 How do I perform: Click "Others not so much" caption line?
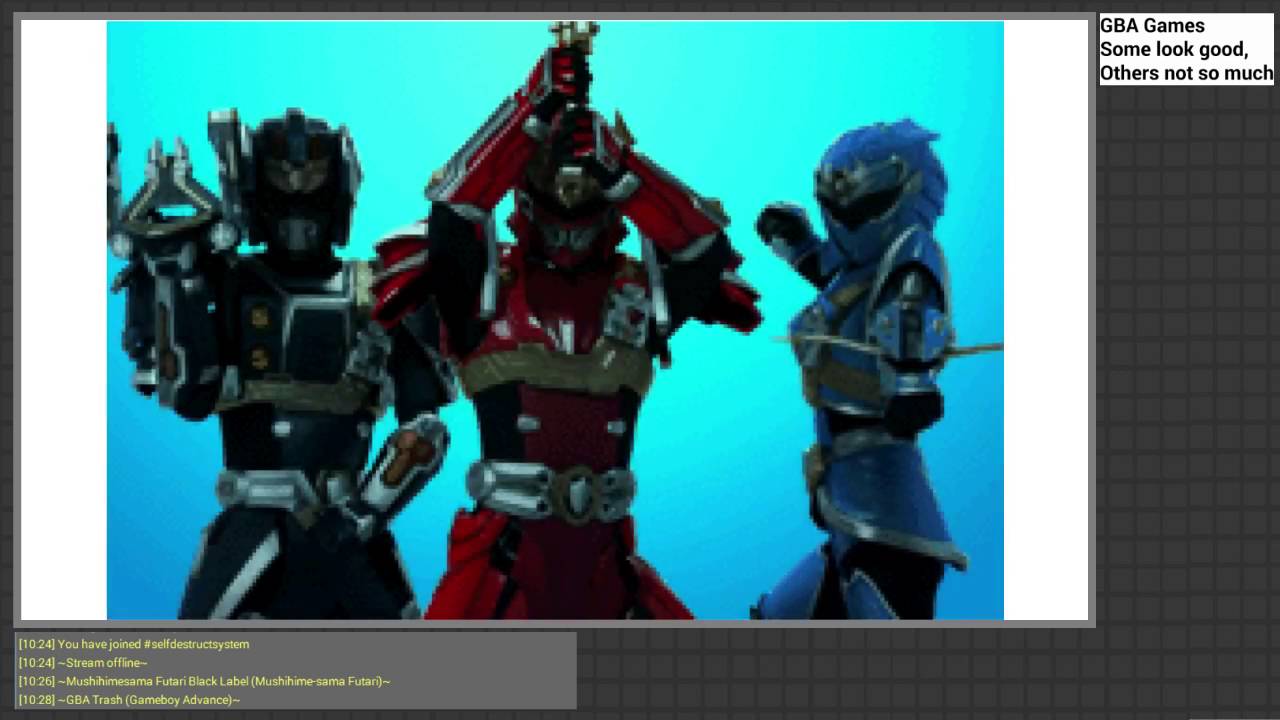[1186, 73]
